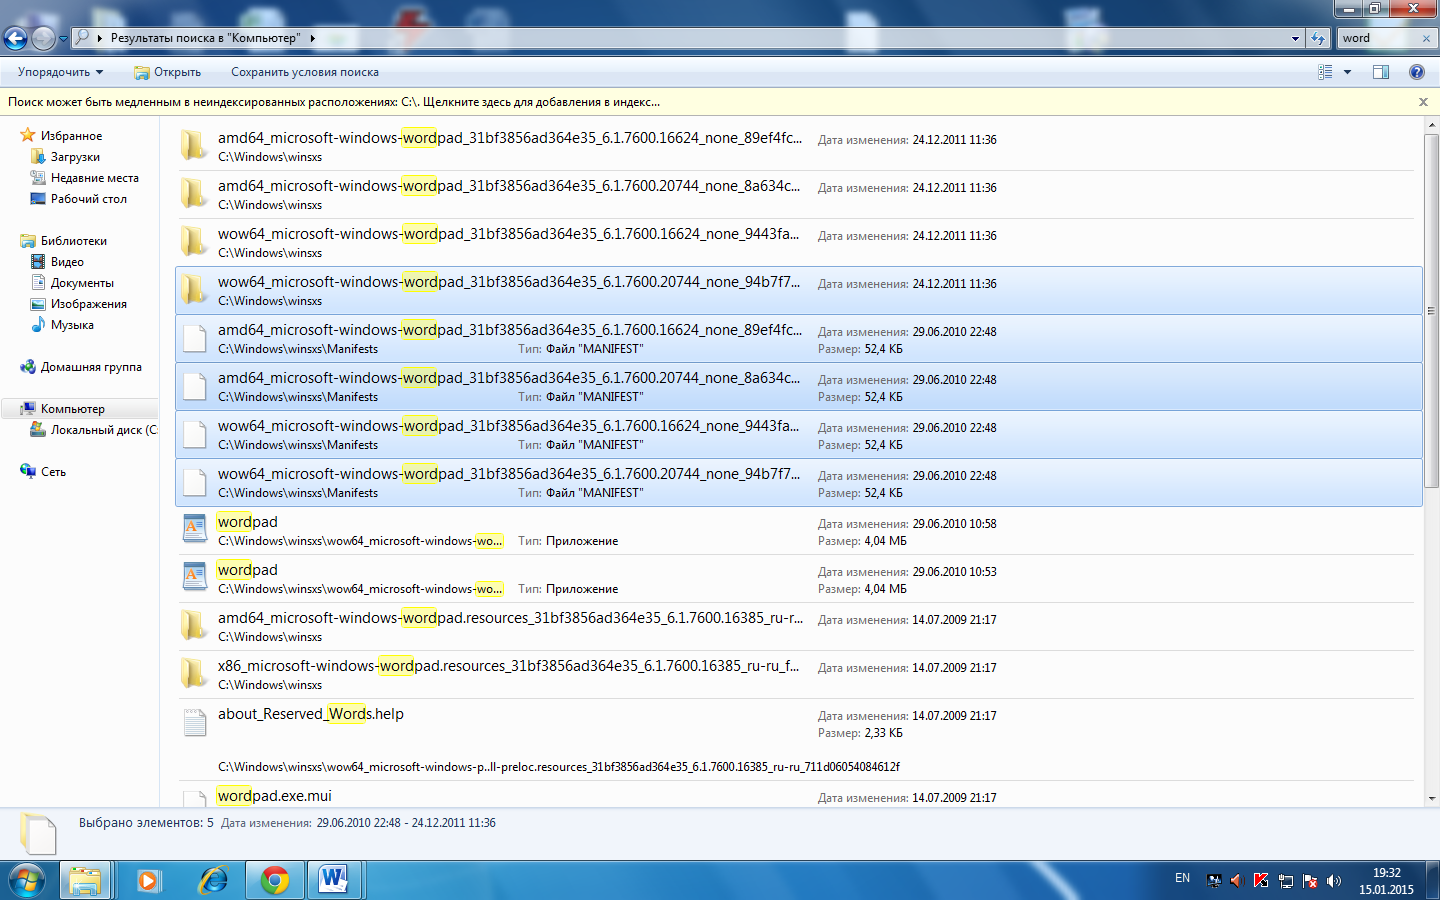This screenshot has height=900, width=1440.
Task: Select folder amd64 wordpad 20744_none_8a634c in winsxs
Action: tap(798, 195)
